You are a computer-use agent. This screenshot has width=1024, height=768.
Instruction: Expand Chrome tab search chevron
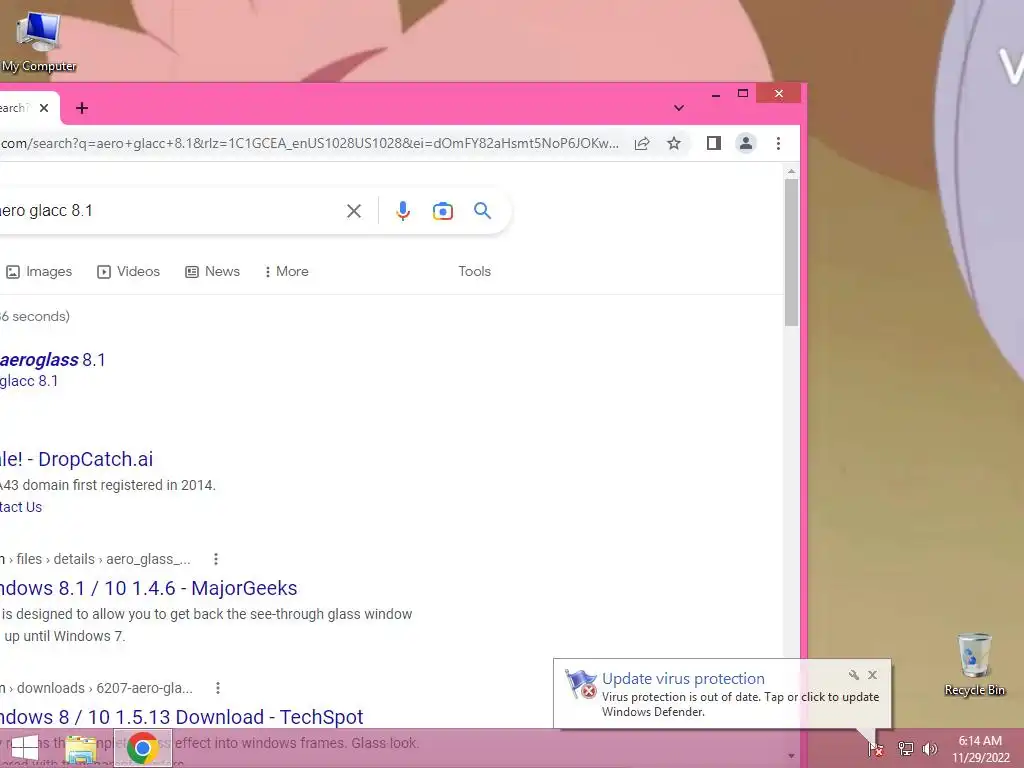click(x=679, y=108)
